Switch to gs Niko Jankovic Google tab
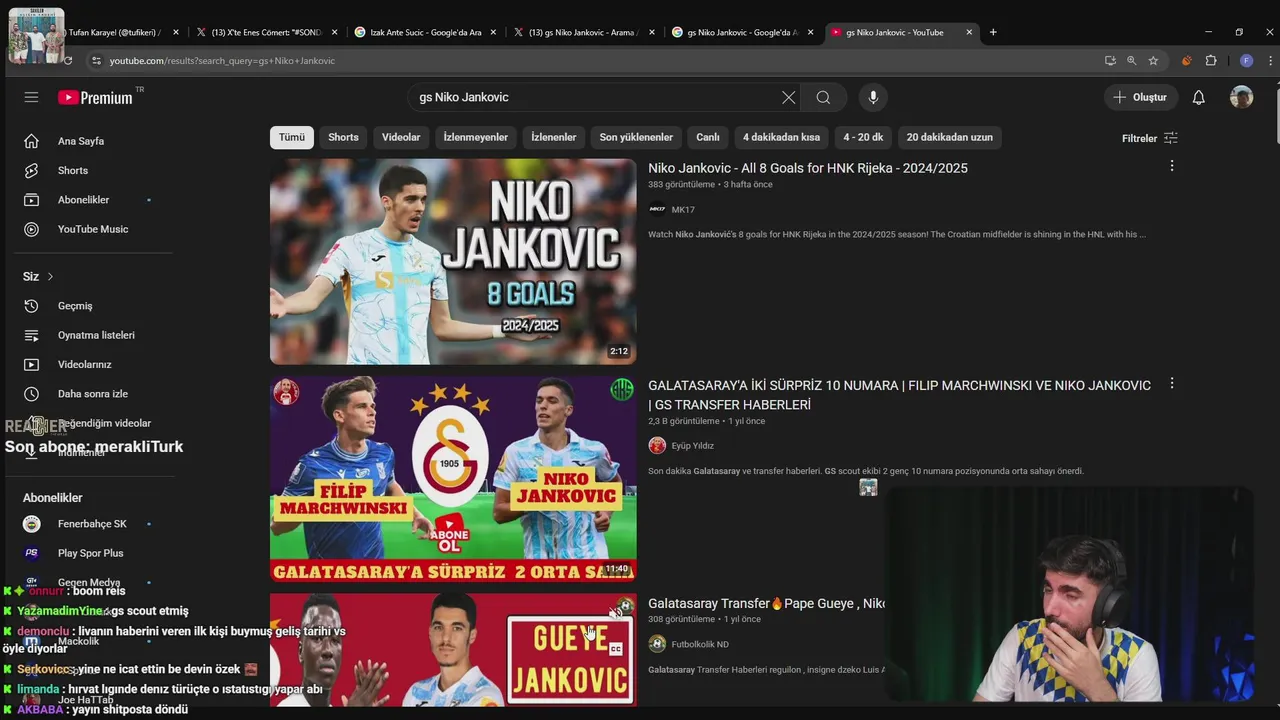Image resolution: width=1280 pixels, height=720 pixels. (742, 32)
